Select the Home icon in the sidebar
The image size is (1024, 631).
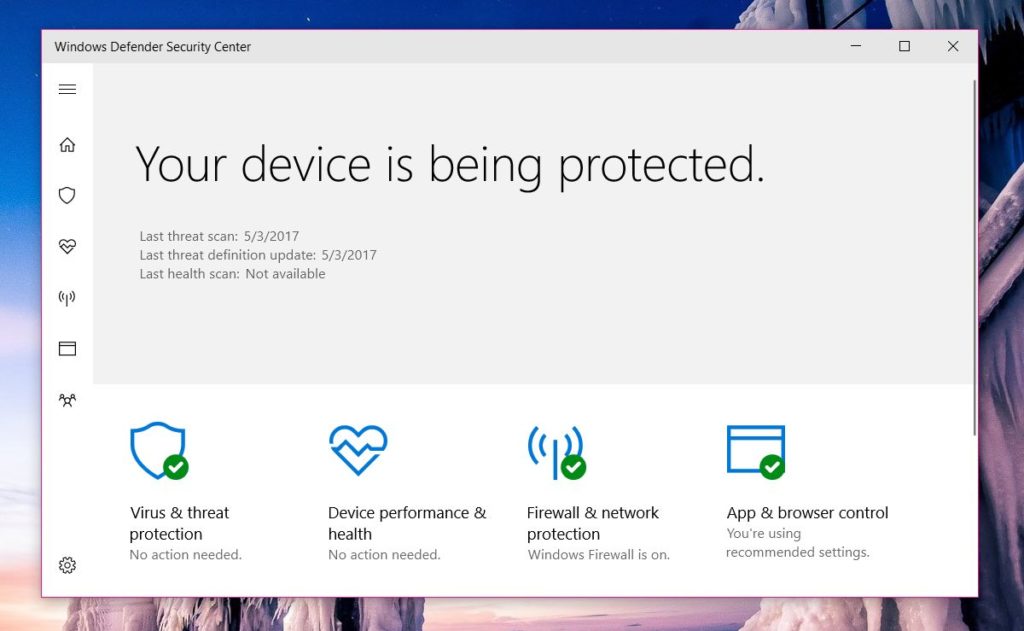click(67, 144)
